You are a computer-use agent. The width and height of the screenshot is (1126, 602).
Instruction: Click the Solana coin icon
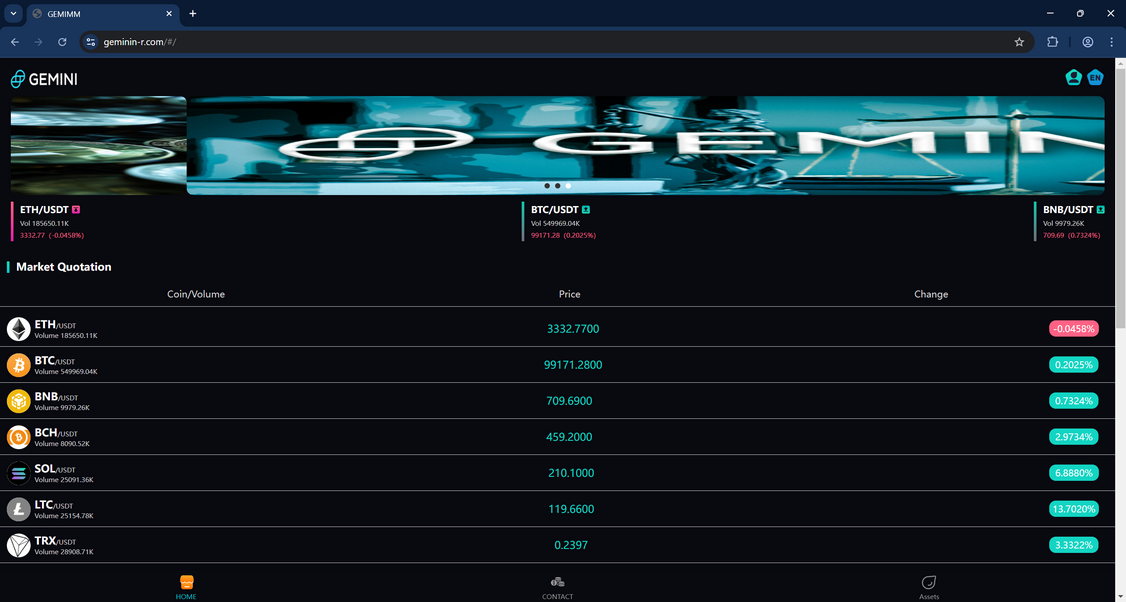pos(19,473)
